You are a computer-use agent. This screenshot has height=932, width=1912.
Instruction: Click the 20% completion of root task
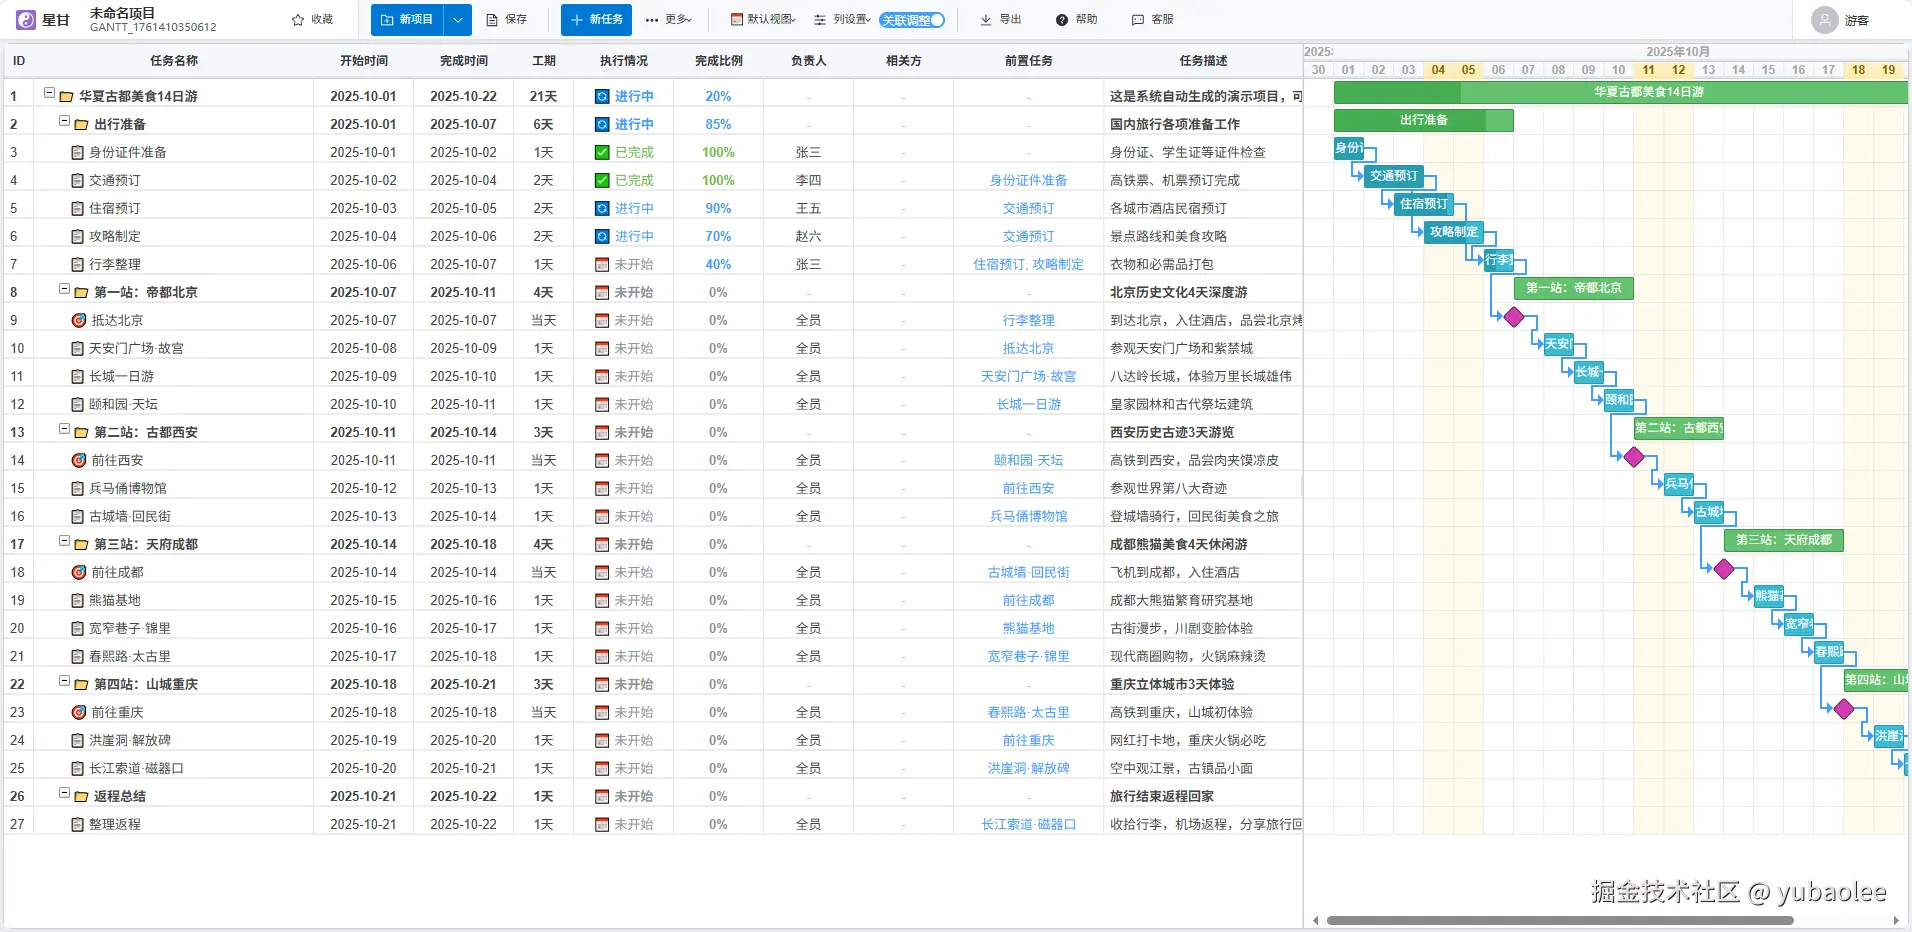pos(718,97)
